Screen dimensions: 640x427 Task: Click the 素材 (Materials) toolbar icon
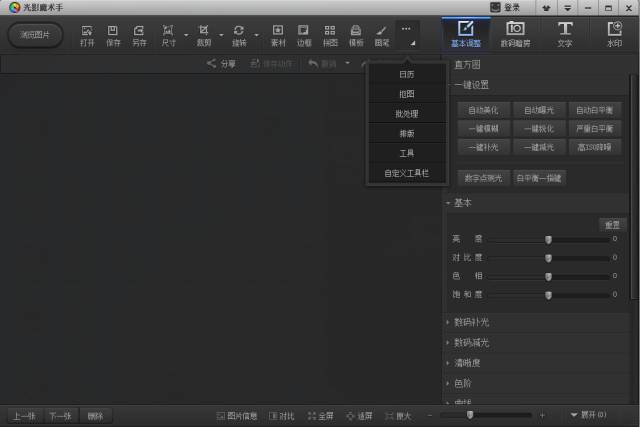[x=278, y=34]
